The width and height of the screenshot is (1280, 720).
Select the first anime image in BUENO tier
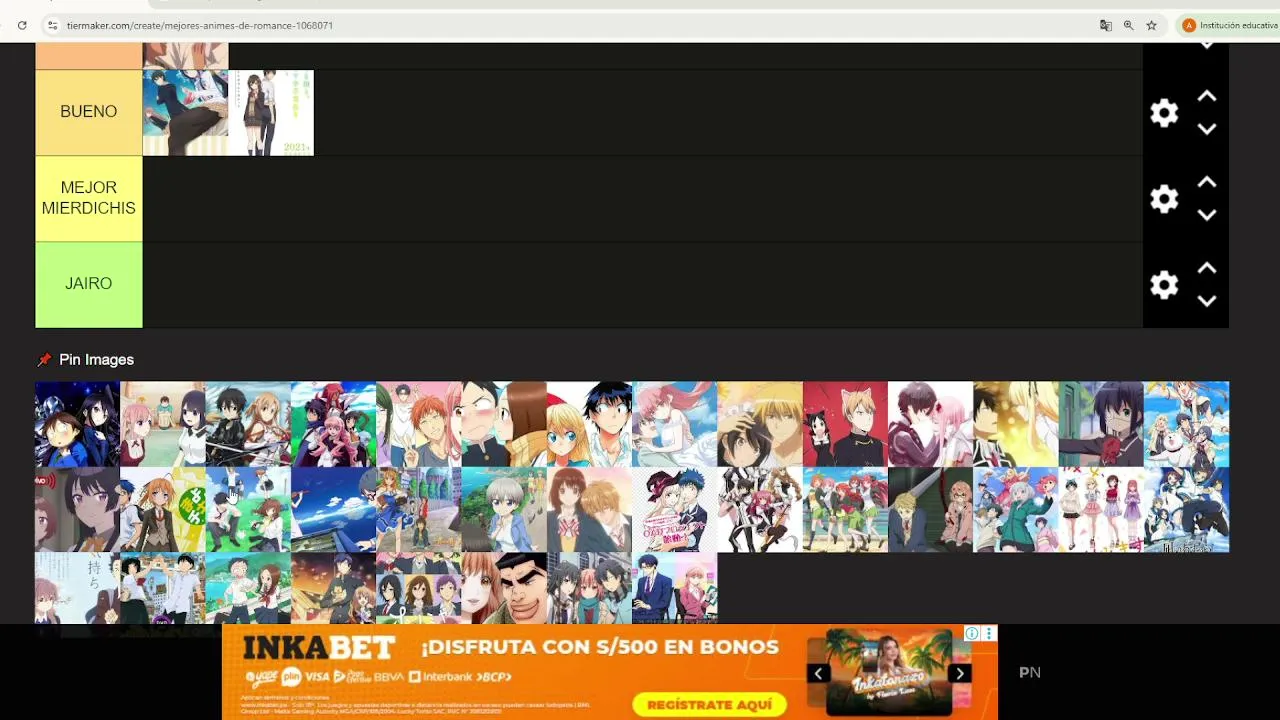click(186, 113)
